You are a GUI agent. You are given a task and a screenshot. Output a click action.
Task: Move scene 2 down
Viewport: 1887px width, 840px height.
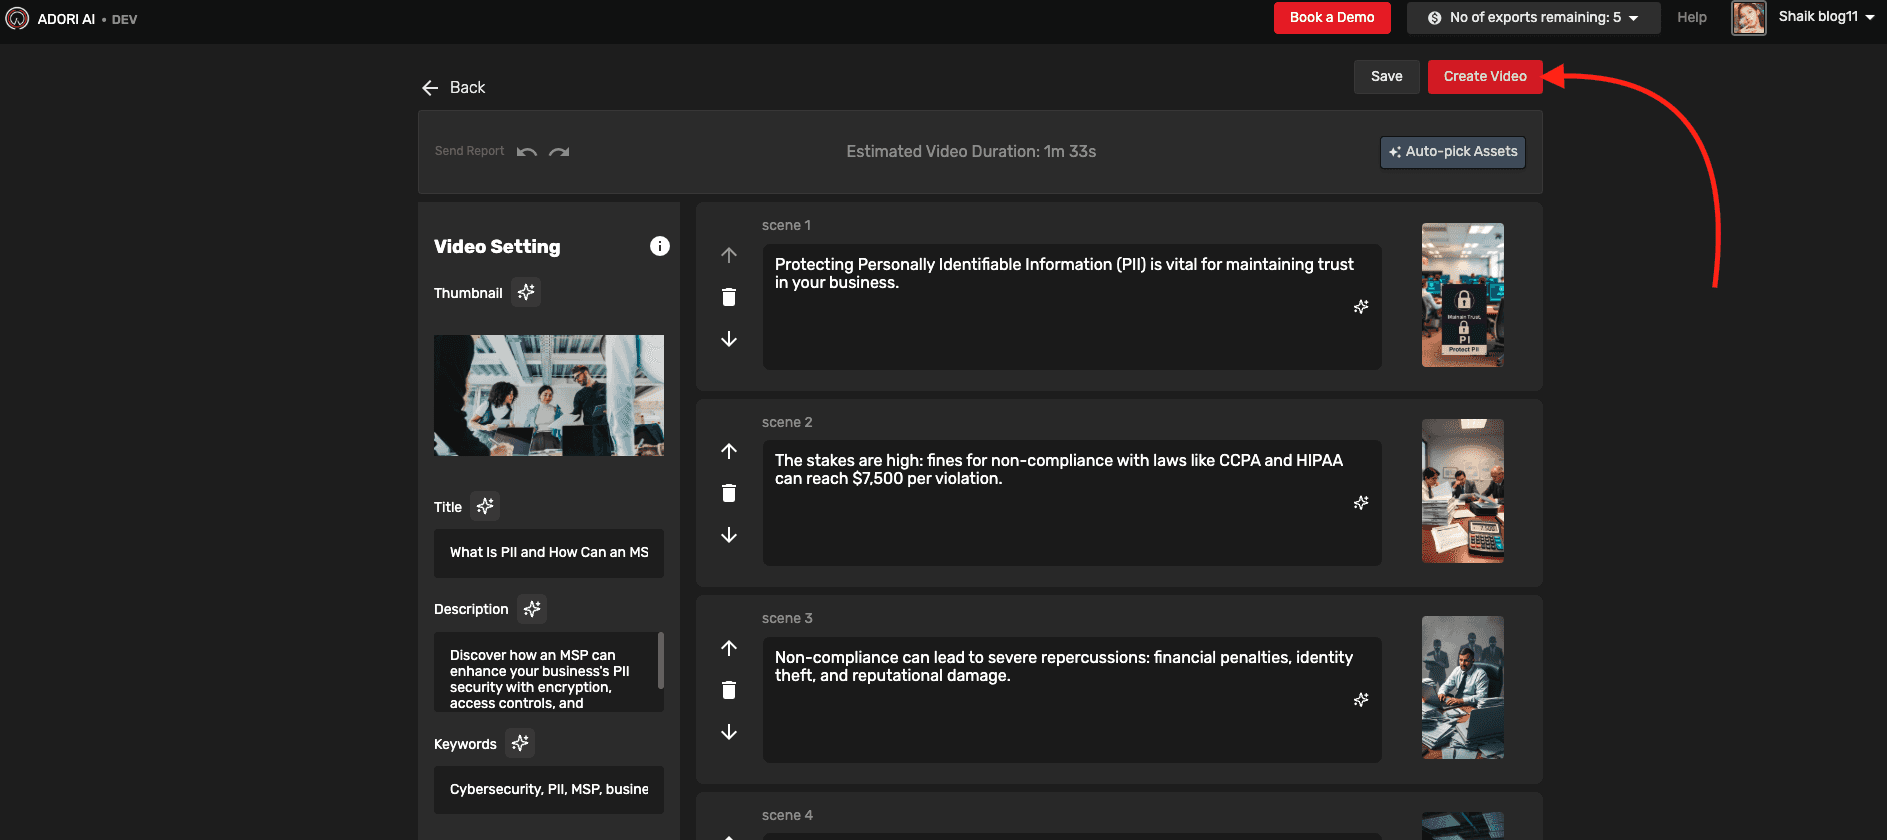(729, 535)
